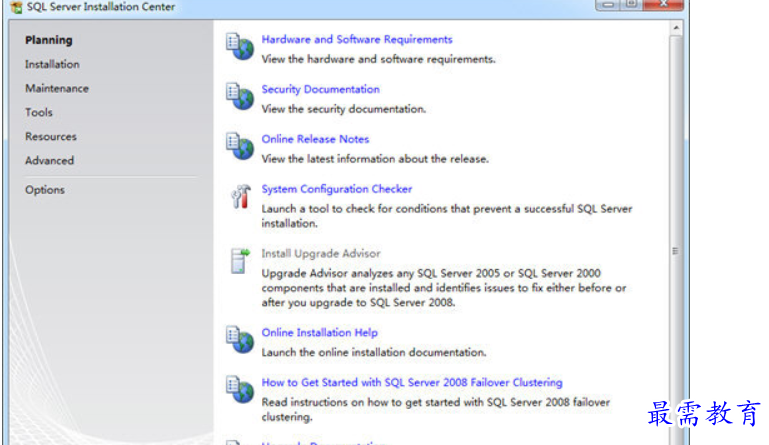This screenshot has height=445, width=769.
Task: Click 'View the hardware and software requirements.' text
Action: pyautogui.click(x=378, y=59)
